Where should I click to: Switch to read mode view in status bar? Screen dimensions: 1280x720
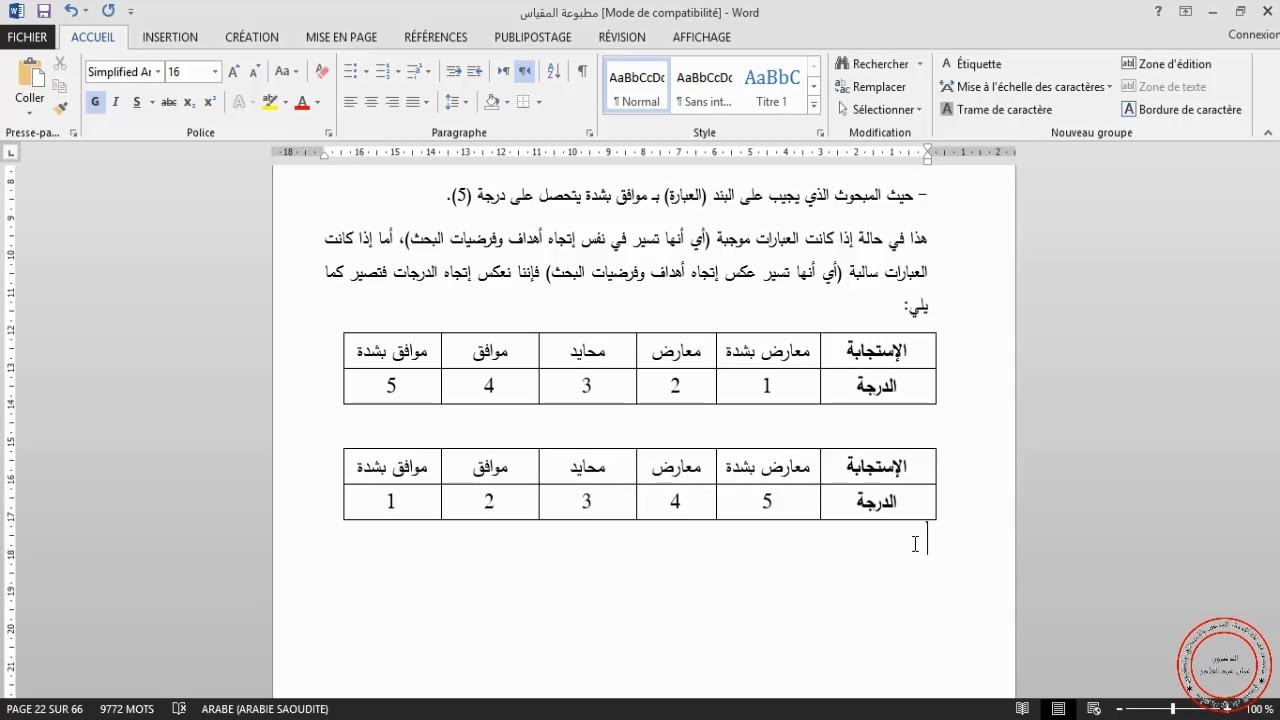(x=1022, y=709)
